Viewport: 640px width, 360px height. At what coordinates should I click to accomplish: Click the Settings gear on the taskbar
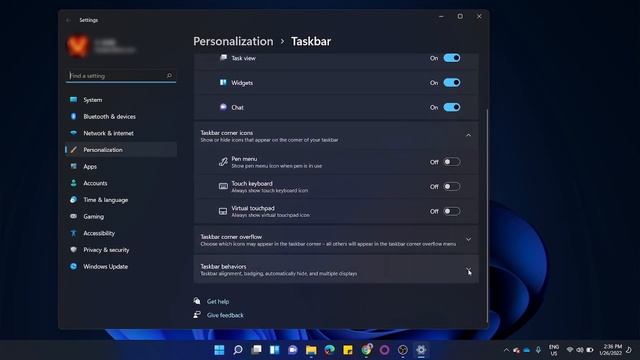tap(421, 350)
